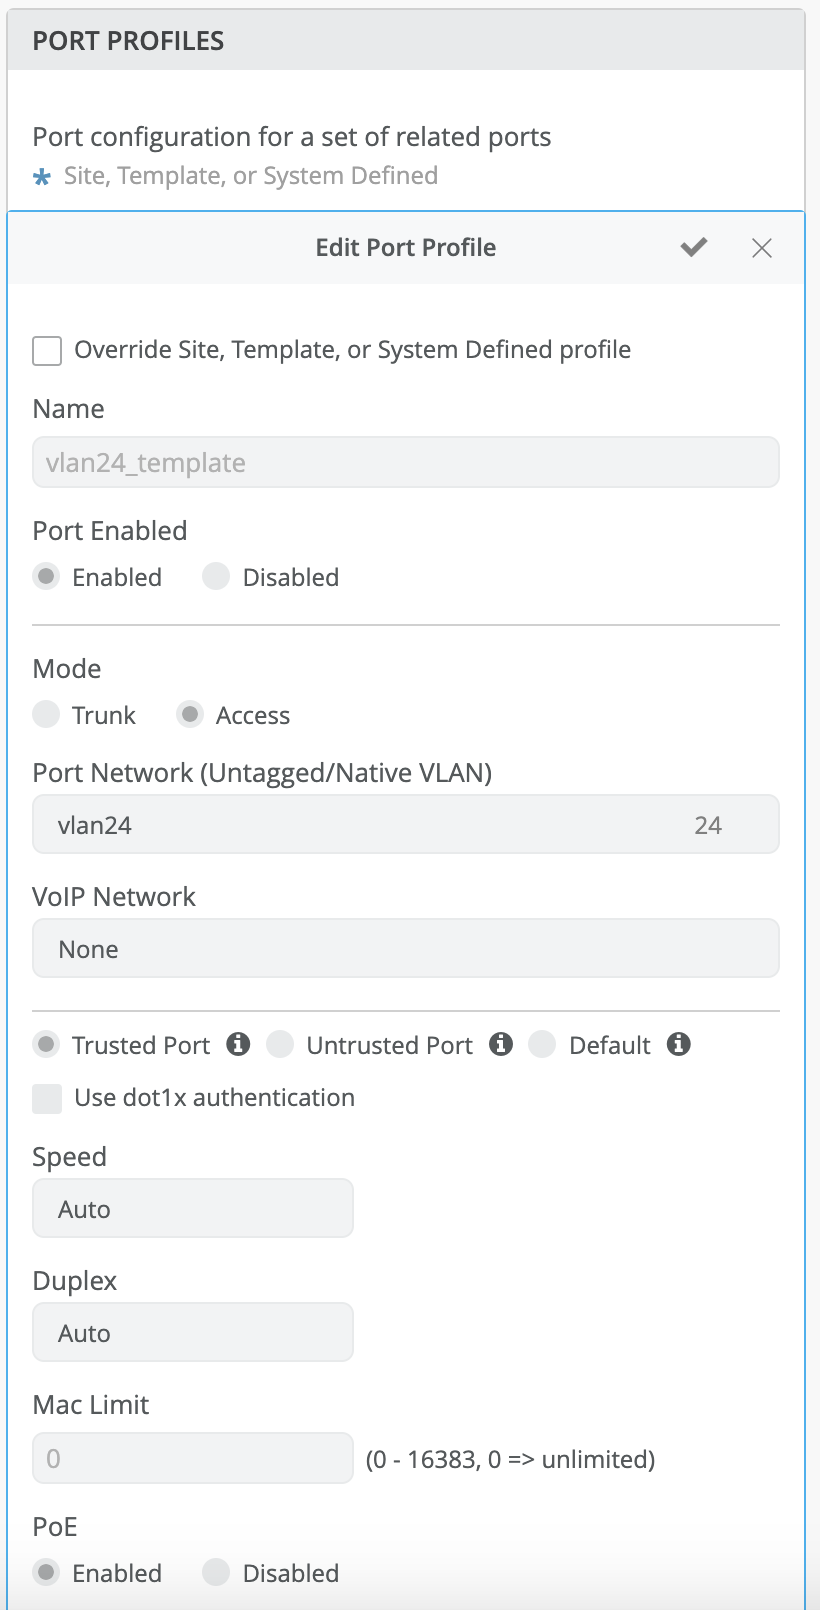Click info icon beside Default option

(679, 1044)
